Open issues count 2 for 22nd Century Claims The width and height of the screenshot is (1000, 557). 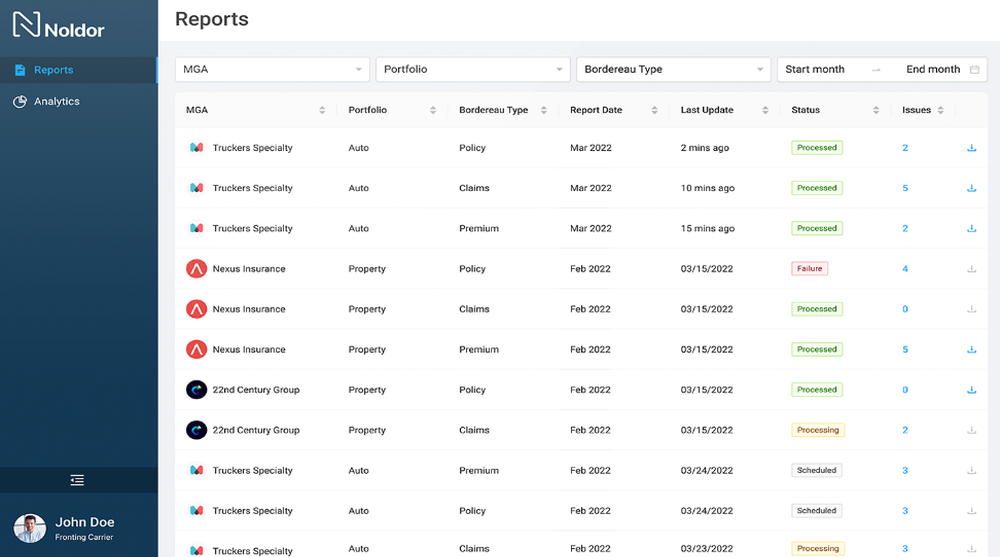pyautogui.click(x=905, y=430)
